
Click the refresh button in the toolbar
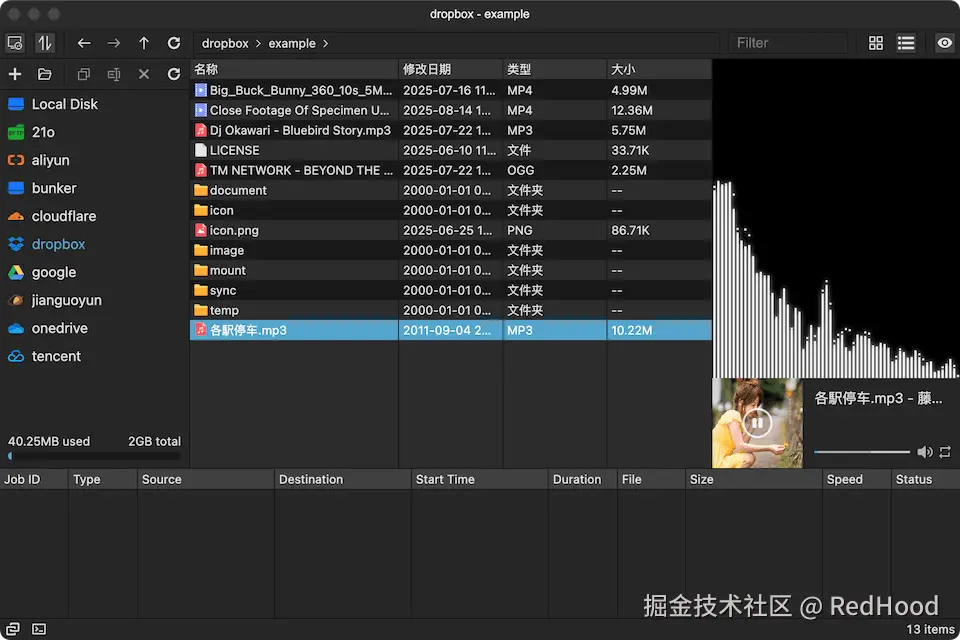(173, 43)
